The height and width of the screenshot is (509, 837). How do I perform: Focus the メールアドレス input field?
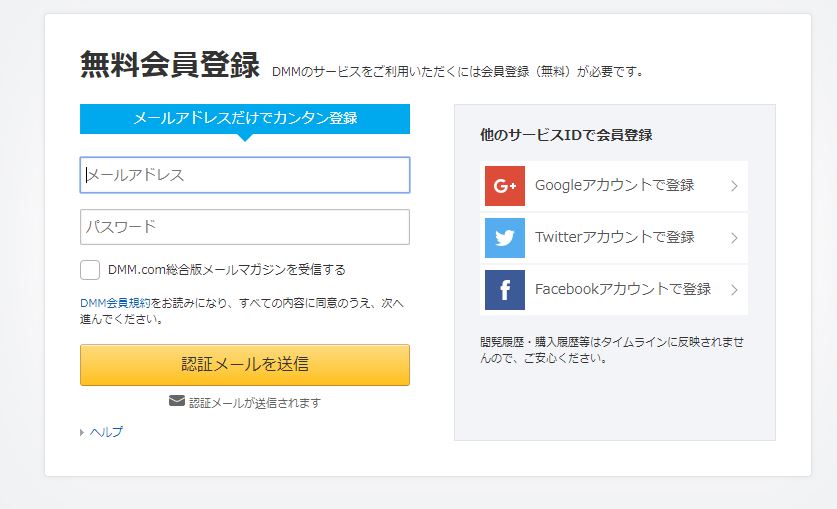point(245,175)
